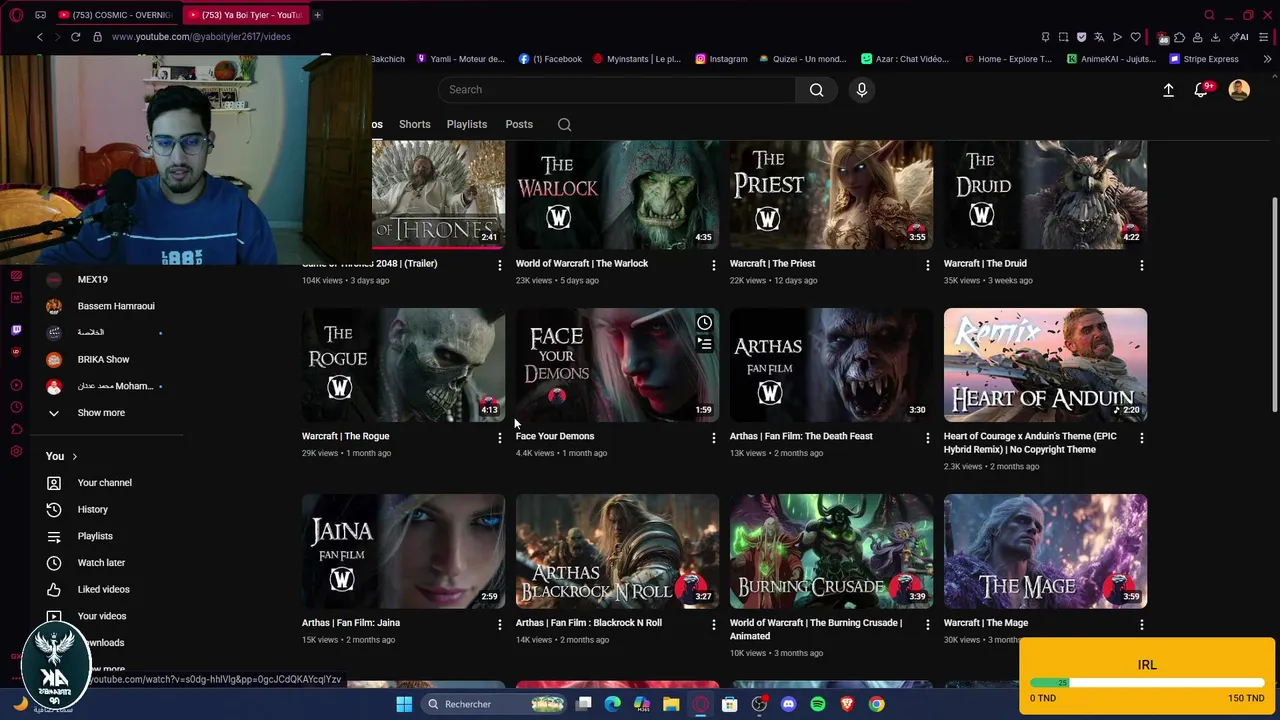Open YouTube notifications bell
This screenshot has height=720, width=1280.
1202,90
